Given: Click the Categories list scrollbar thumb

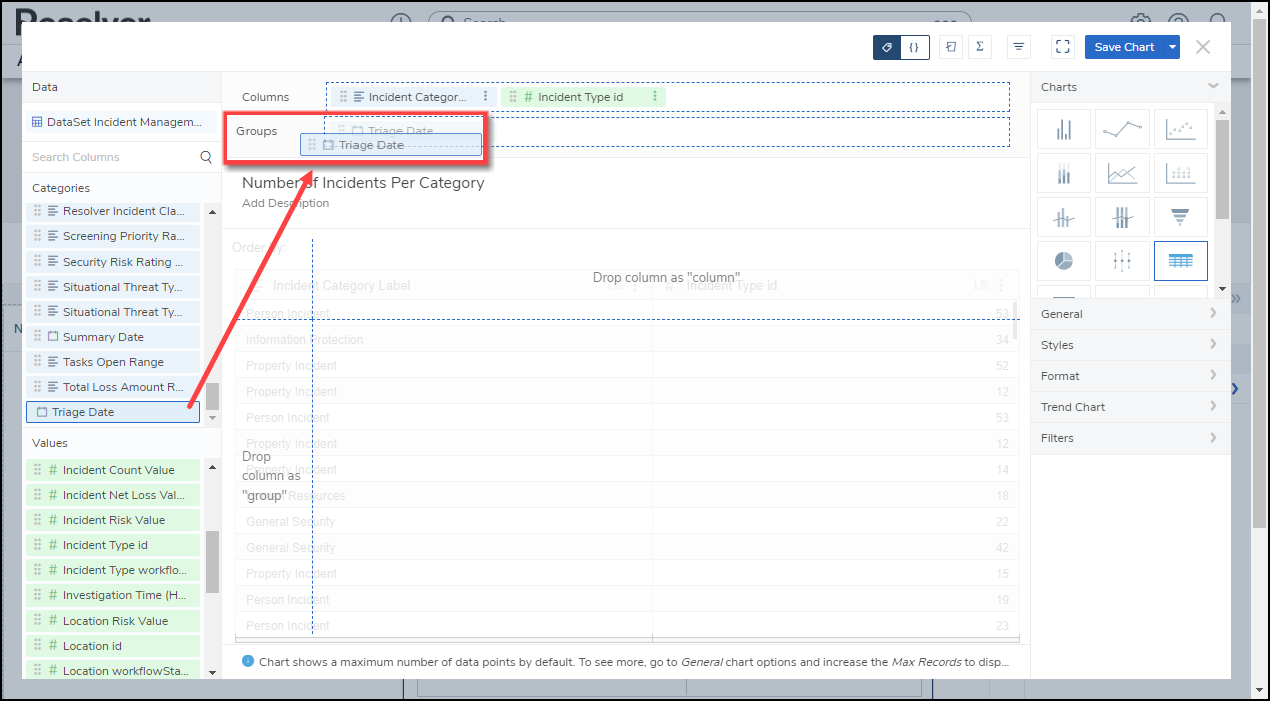Looking at the screenshot, I should coord(212,396).
